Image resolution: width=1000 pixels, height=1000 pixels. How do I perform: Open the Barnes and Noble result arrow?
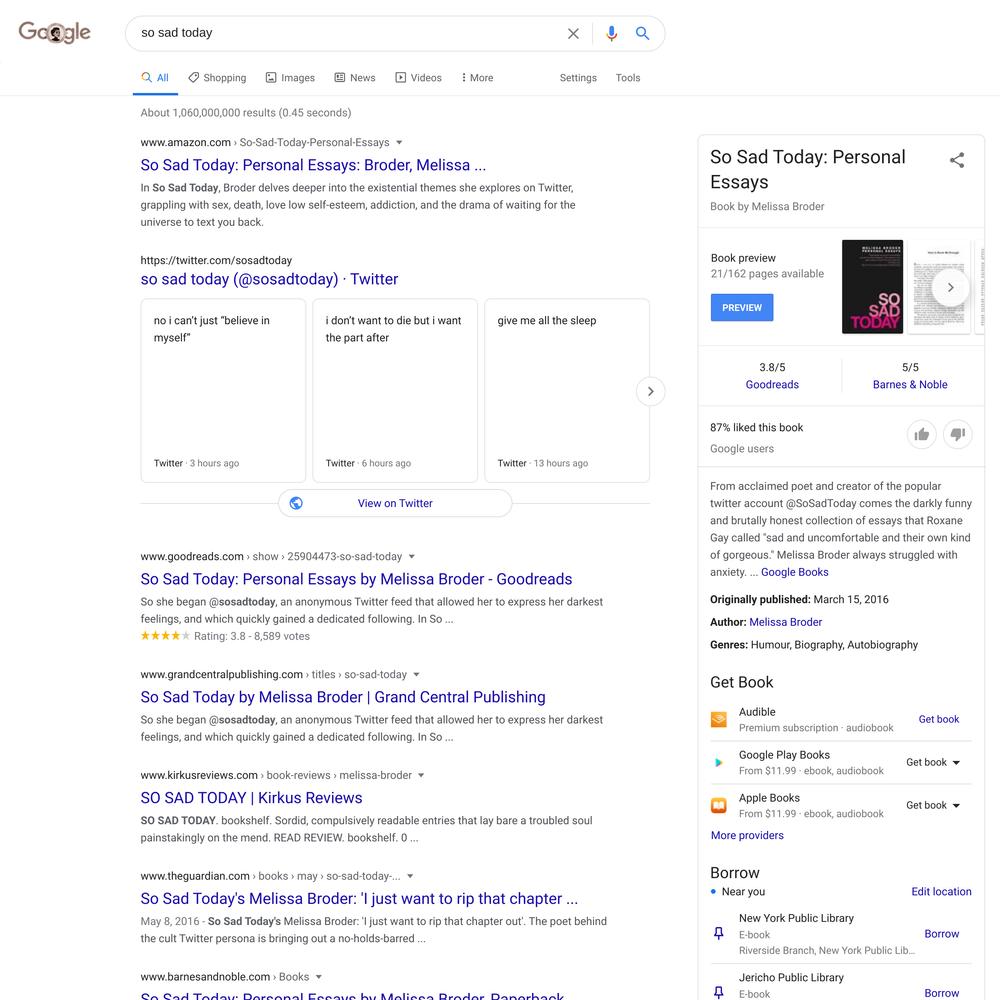(319, 976)
